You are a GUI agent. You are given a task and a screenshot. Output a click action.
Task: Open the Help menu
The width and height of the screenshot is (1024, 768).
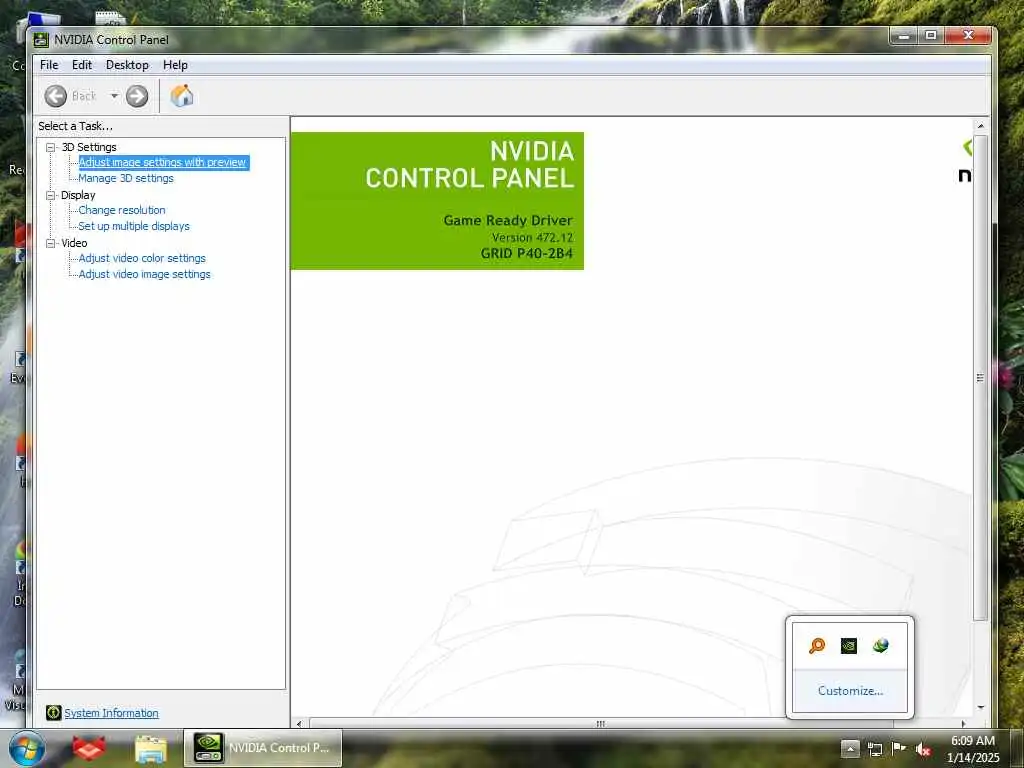(x=175, y=65)
